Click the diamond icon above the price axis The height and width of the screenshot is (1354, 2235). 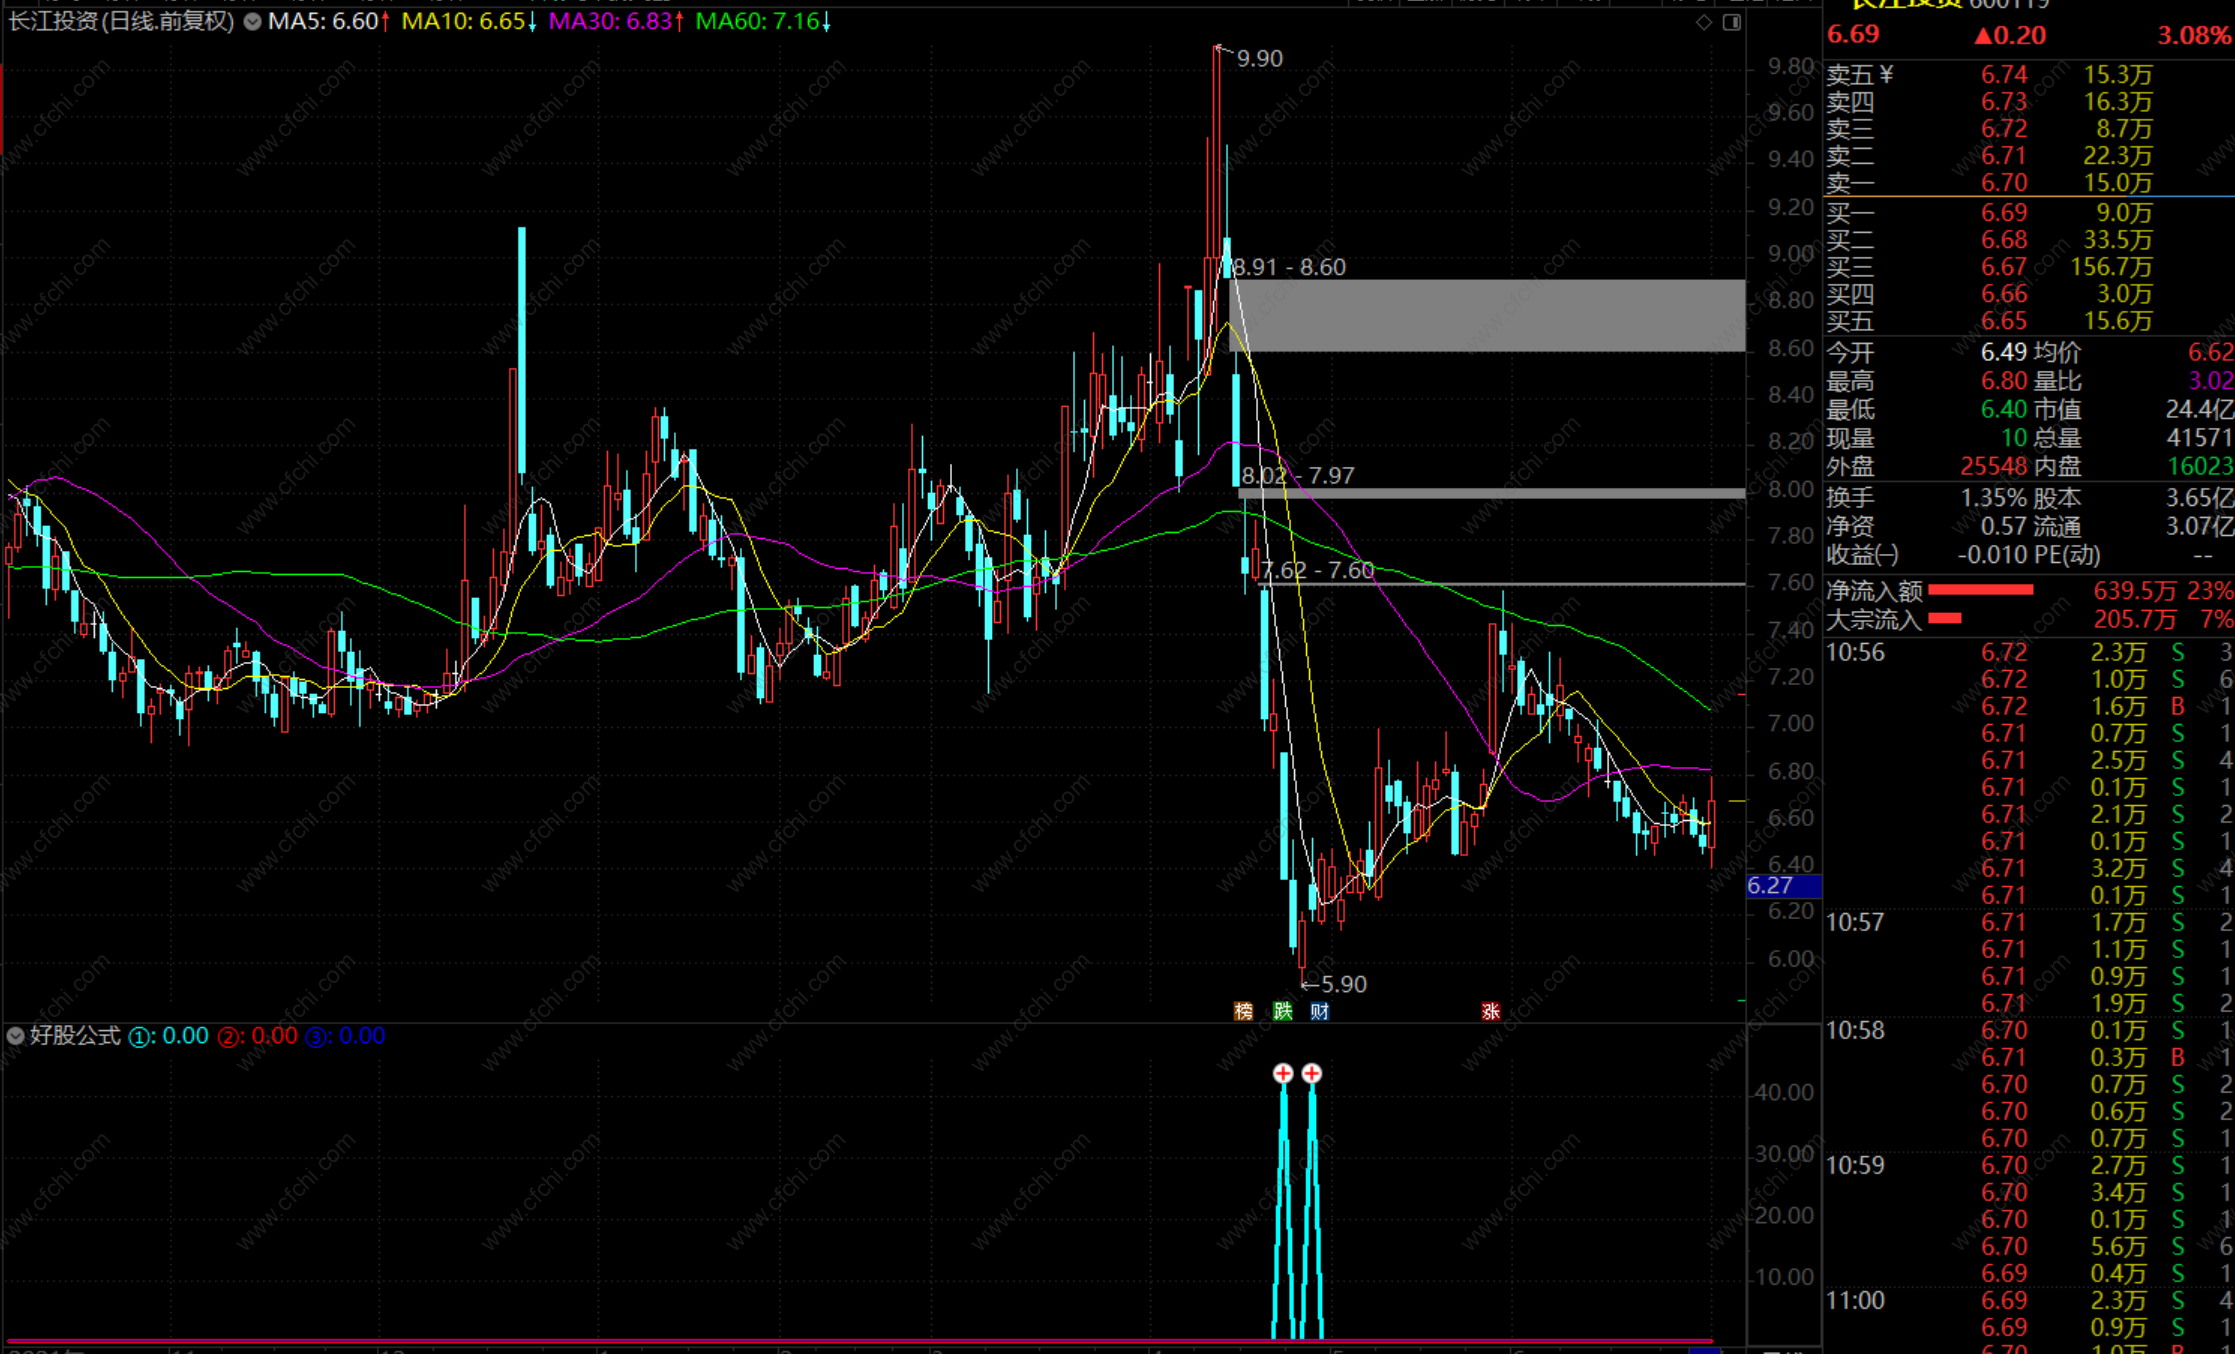click(1704, 22)
